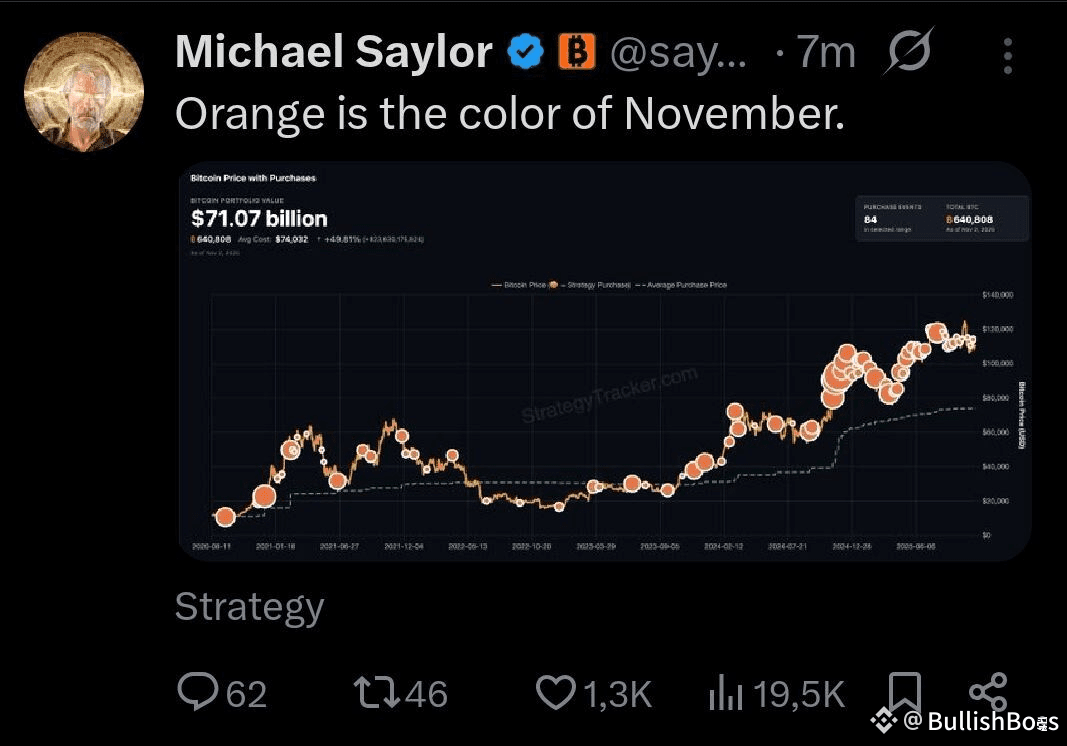Open the three-dot more options menu
This screenshot has height=746, width=1067.
tap(1008, 55)
